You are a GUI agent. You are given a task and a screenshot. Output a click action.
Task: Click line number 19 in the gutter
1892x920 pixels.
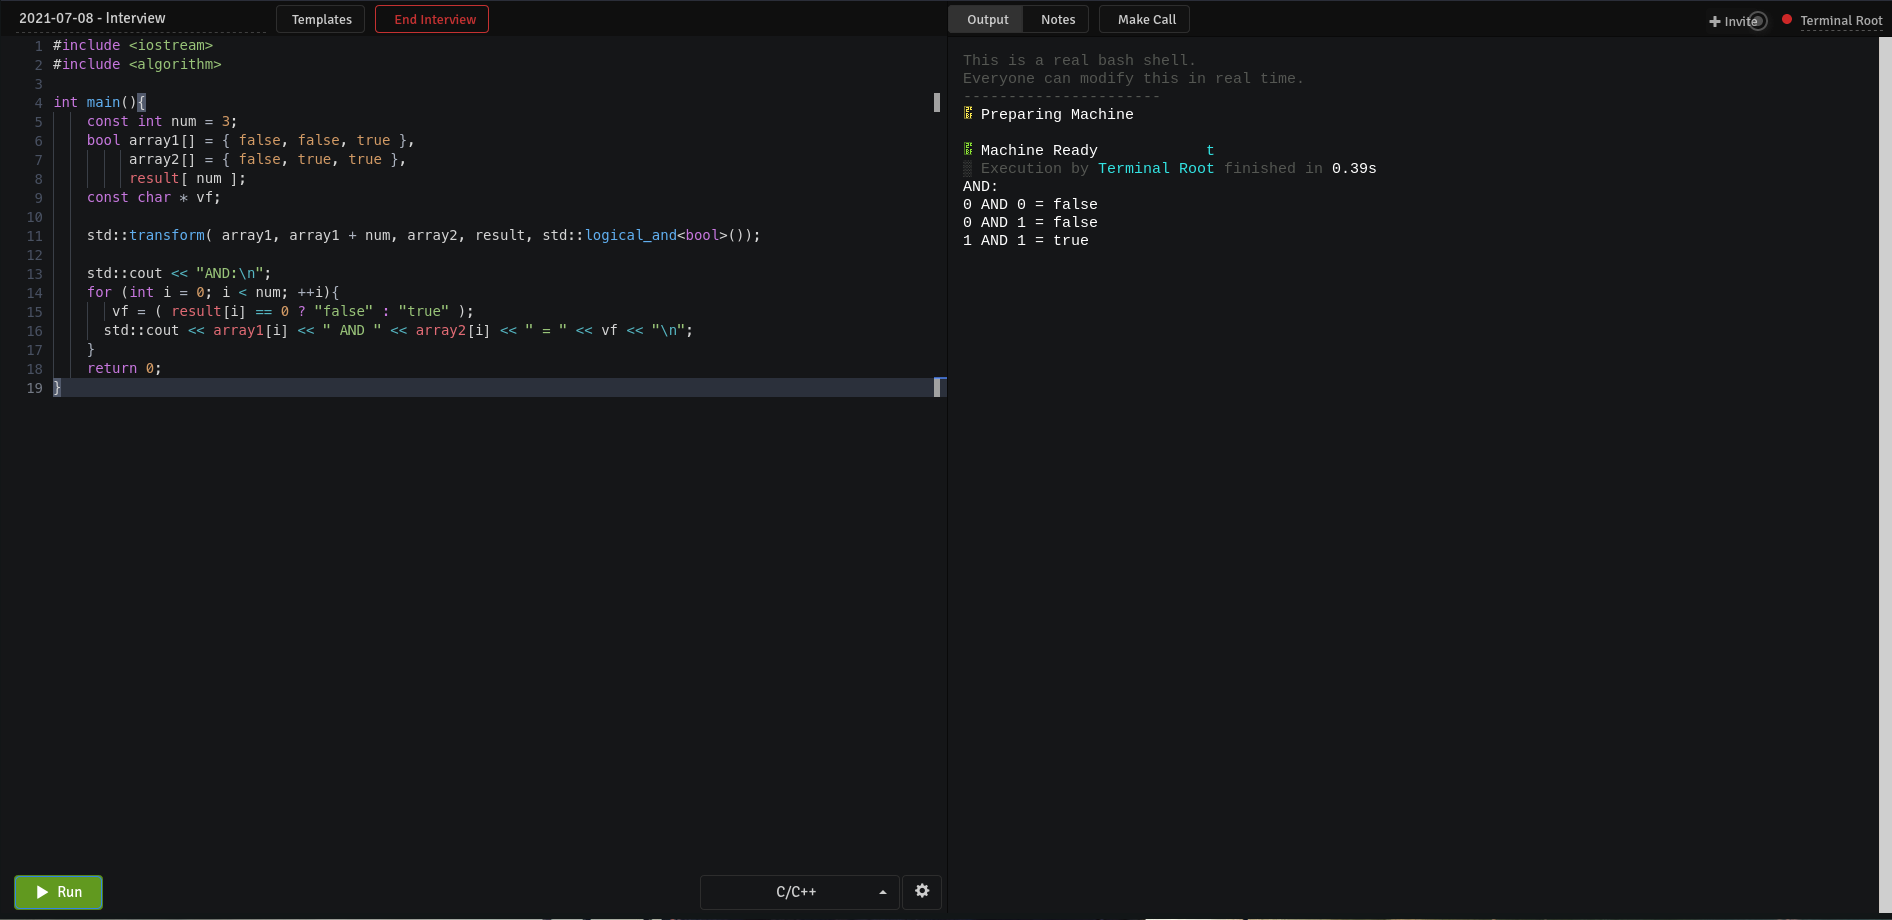click(x=35, y=388)
